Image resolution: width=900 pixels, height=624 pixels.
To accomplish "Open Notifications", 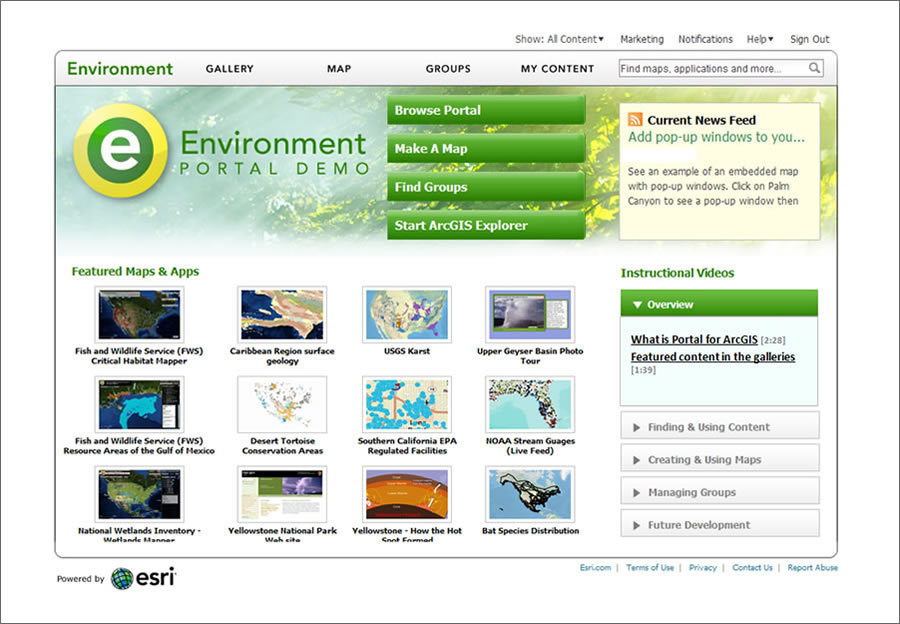I will click(x=705, y=39).
